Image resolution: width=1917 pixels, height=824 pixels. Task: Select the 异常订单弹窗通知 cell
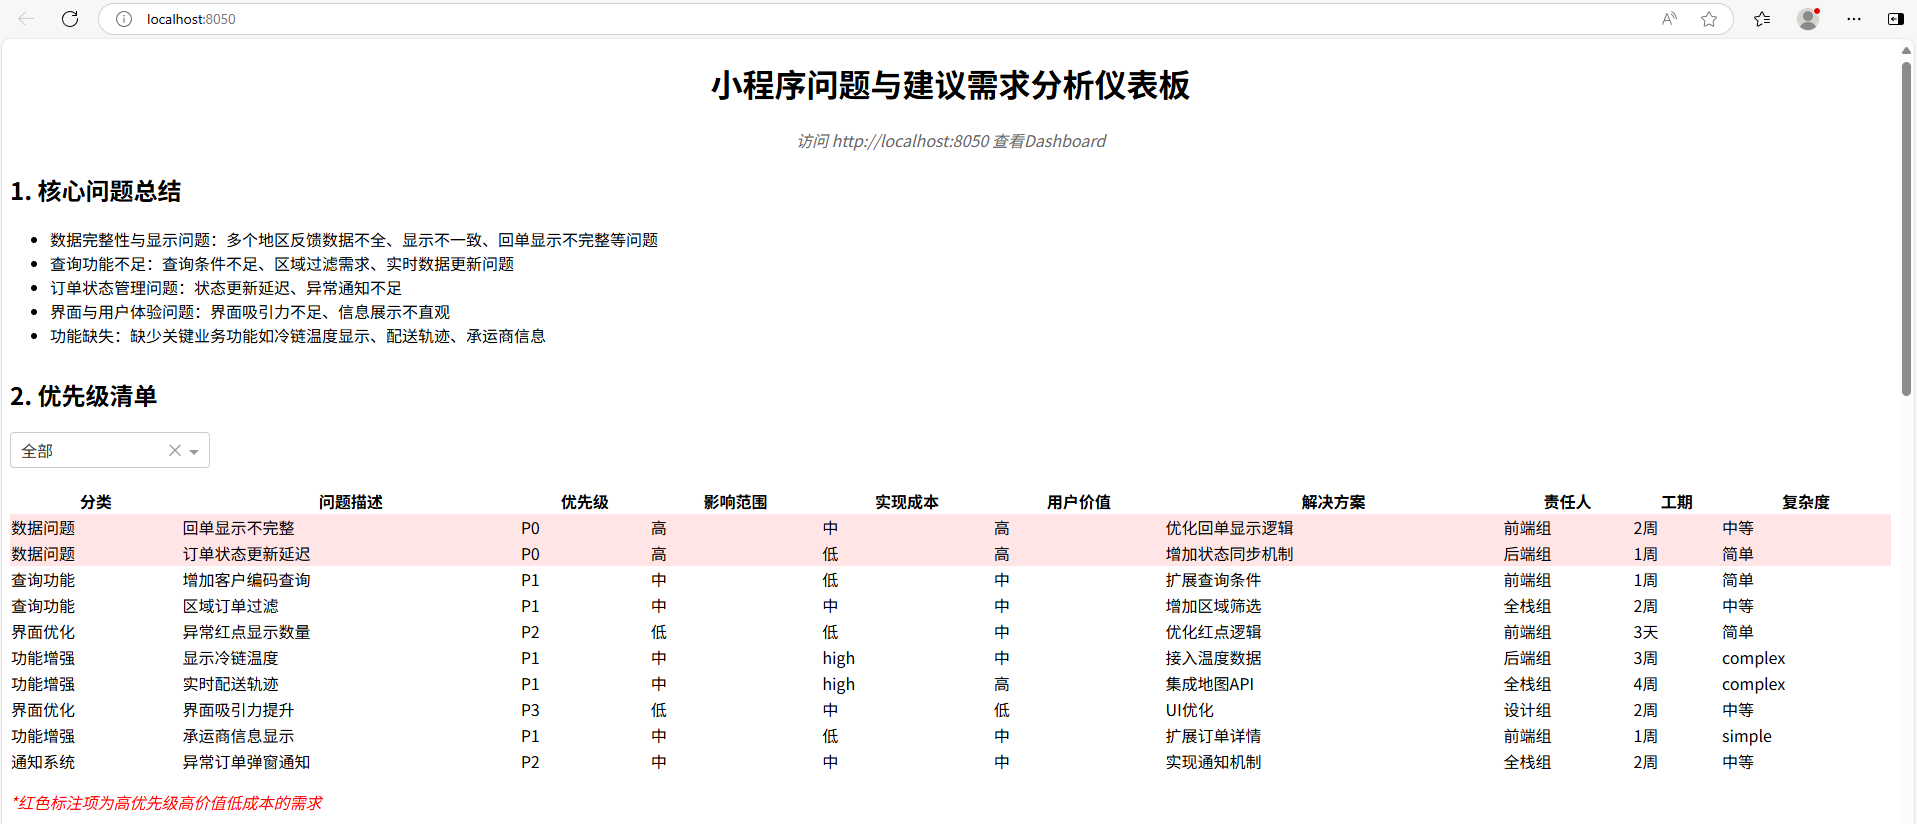[350, 762]
